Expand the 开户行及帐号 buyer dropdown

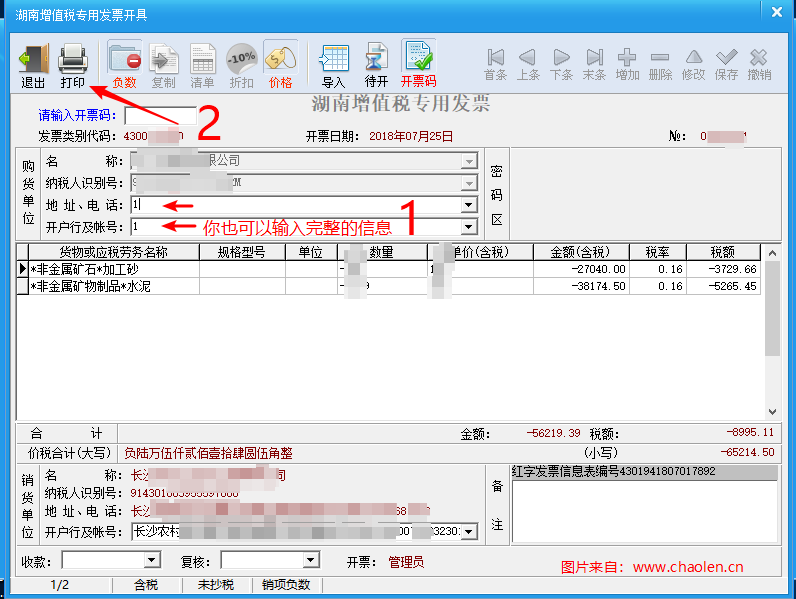coord(468,227)
